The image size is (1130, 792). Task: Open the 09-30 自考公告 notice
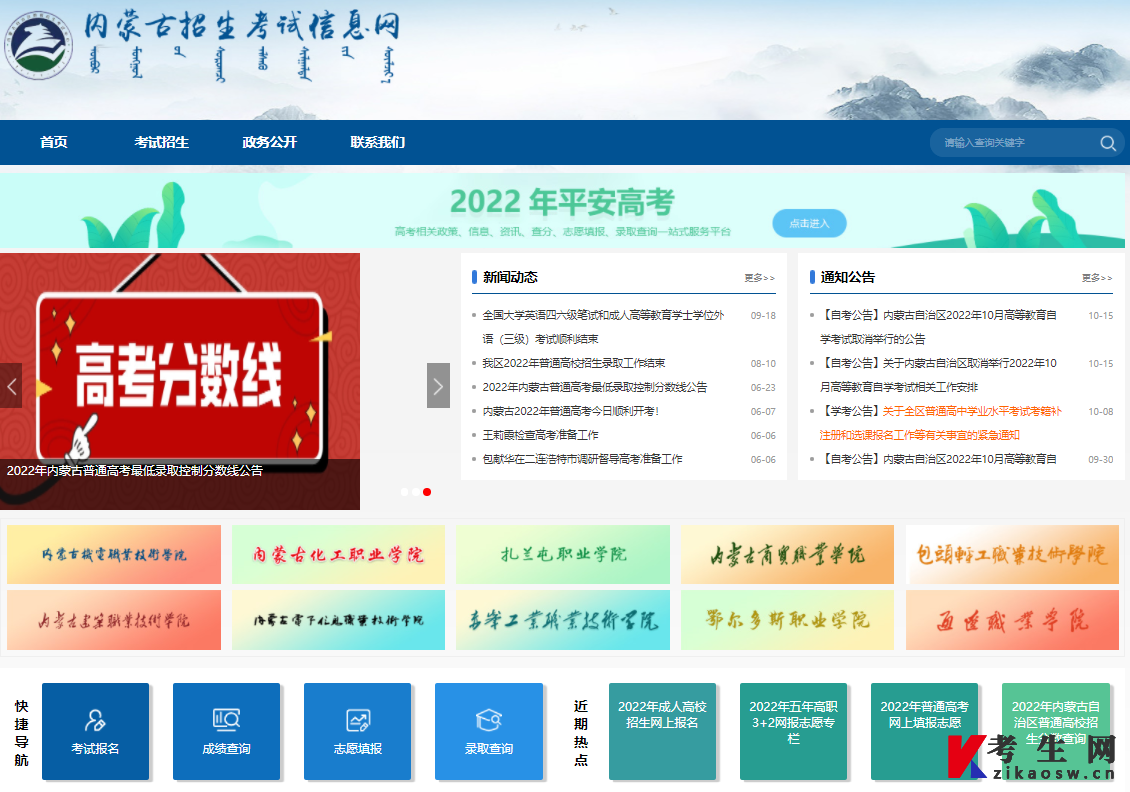click(x=938, y=459)
